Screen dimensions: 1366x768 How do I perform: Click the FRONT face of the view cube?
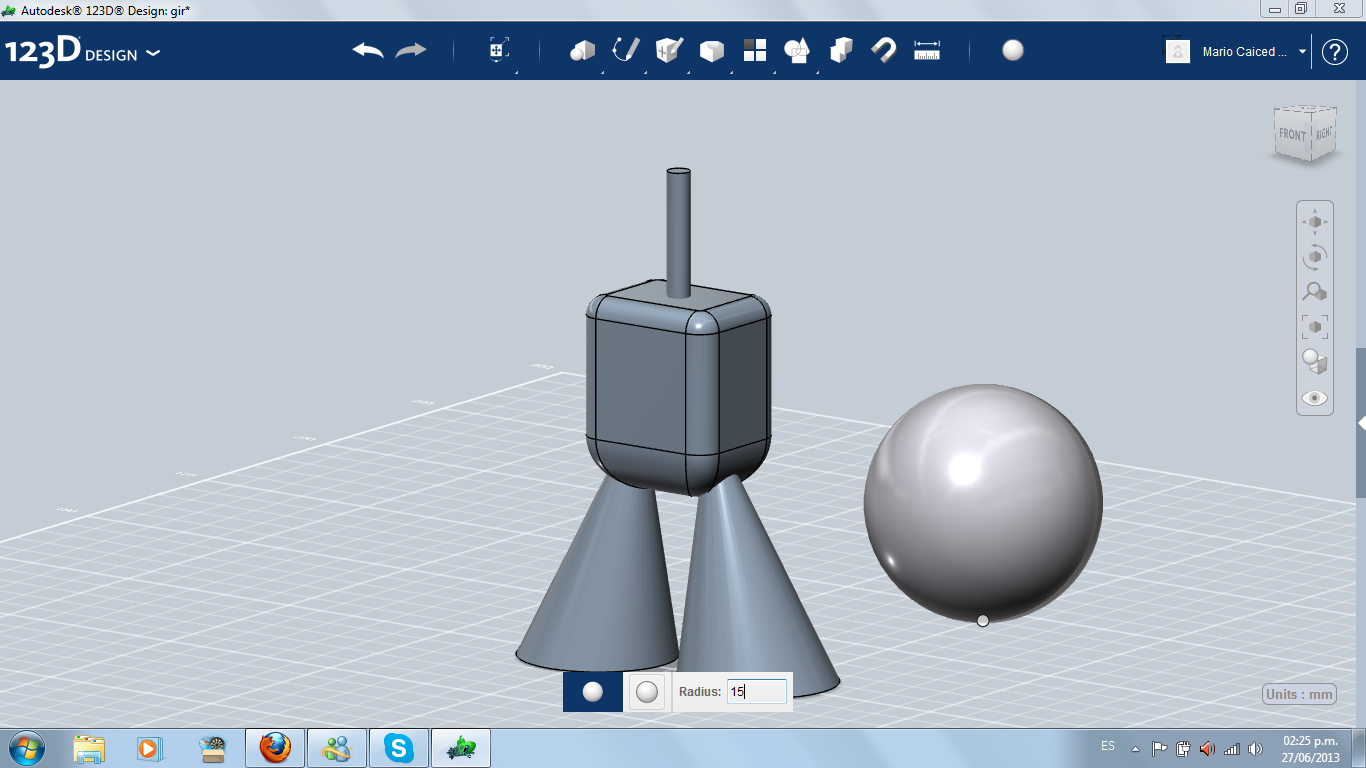coord(1292,134)
